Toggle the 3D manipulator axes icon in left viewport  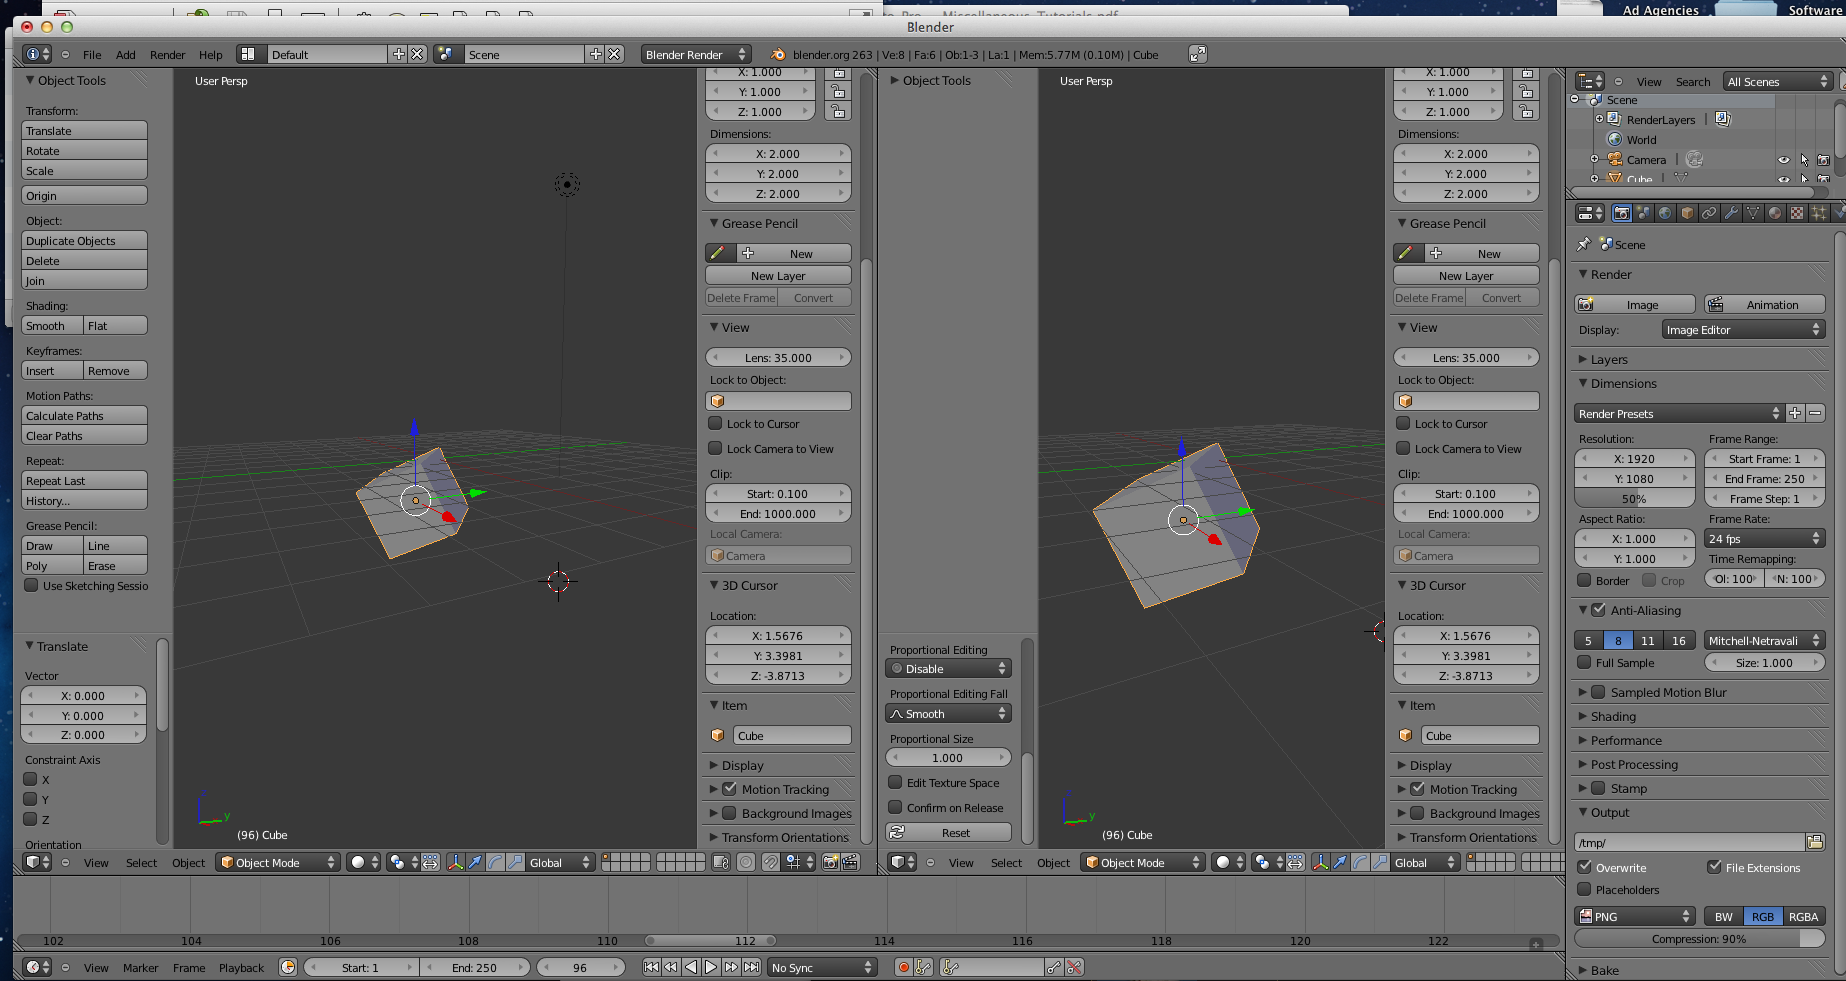[455, 862]
